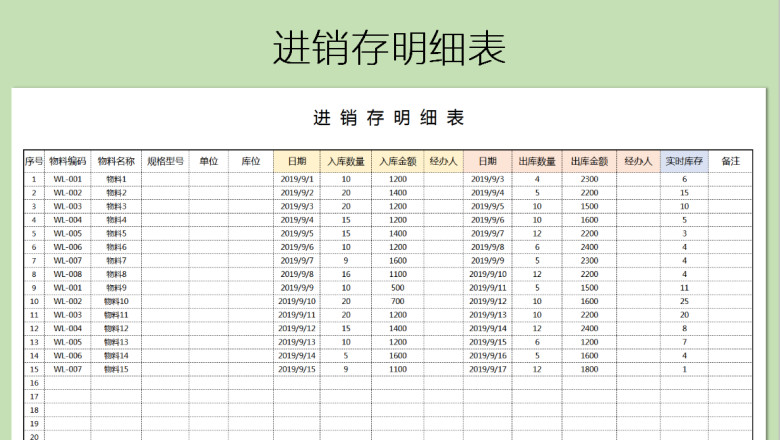Screen dimensions: 780x440
Task: Click WL-007 code in the 物料15 row
Action: pyautogui.click(x=68, y=369)
